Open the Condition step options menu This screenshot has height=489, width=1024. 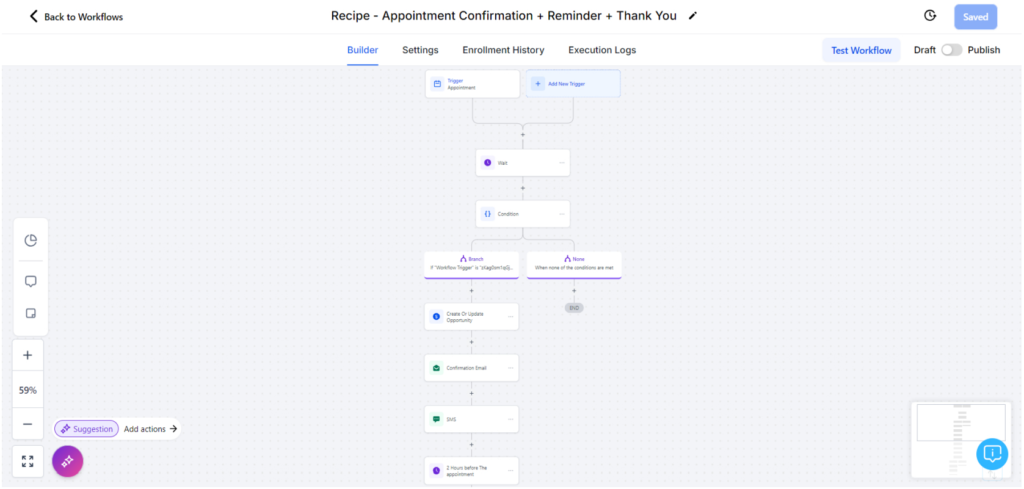[x=562, y=214]
